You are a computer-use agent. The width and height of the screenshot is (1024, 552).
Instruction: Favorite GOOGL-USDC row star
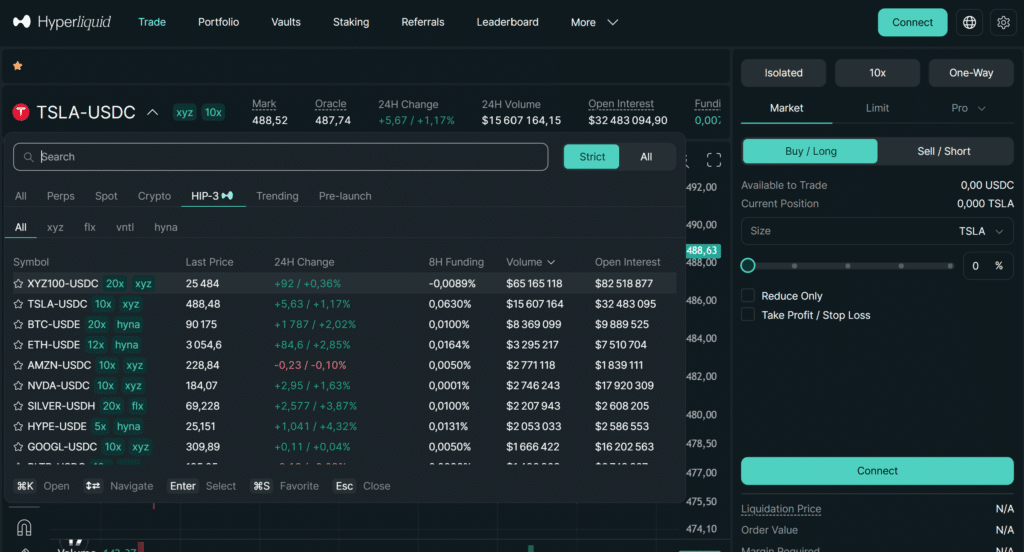18,447
